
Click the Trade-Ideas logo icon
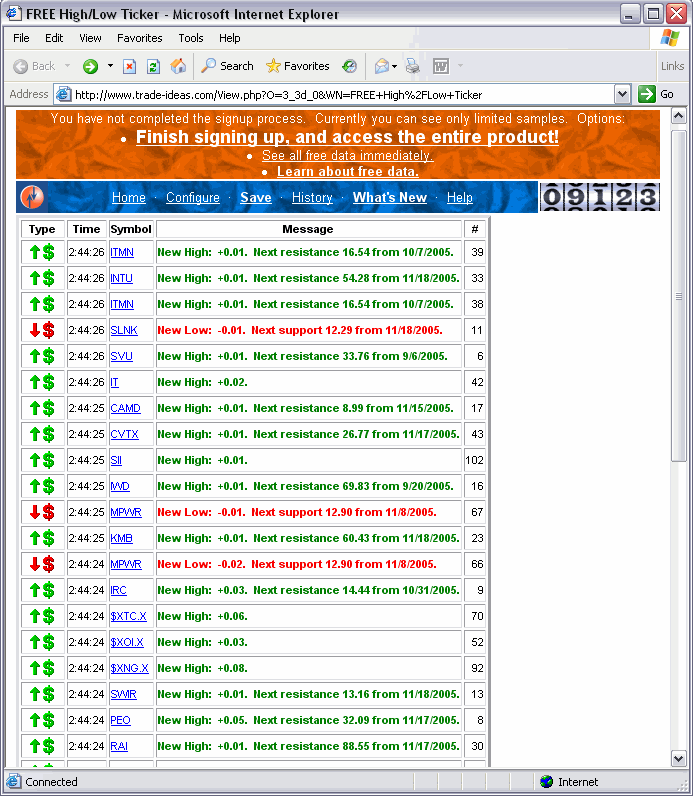(32, 197)
